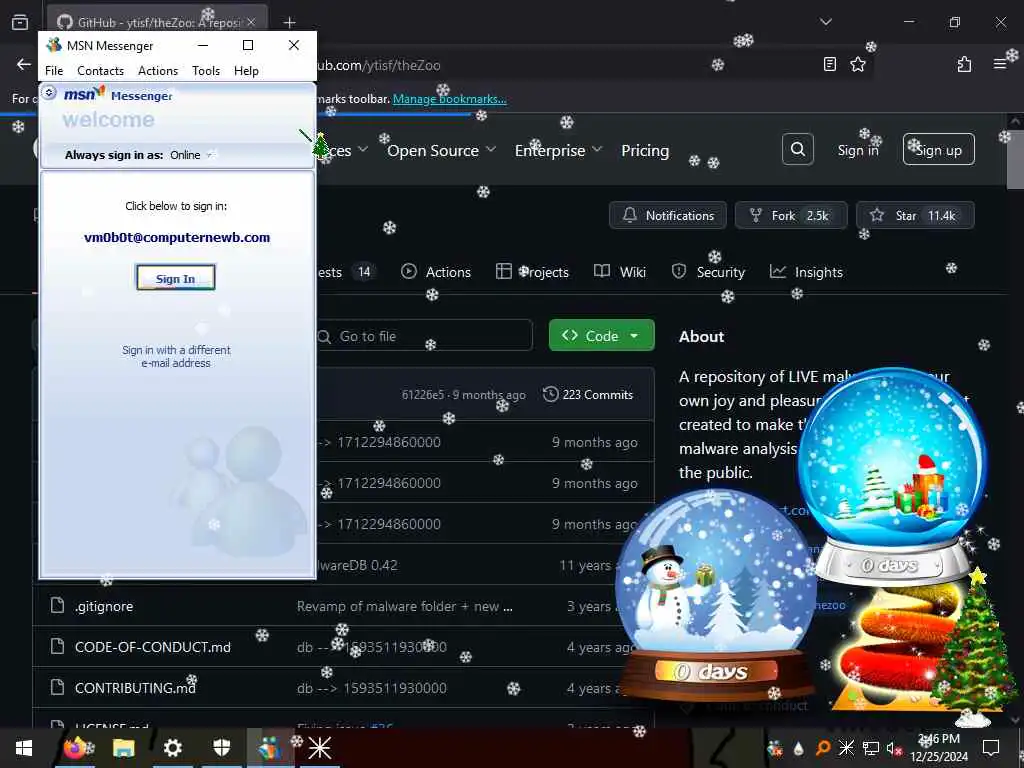This screenshot has height=768, width=1024.
Task: Open the repository Insights tab
Action: pyautogui.click(x=806, y=272)
